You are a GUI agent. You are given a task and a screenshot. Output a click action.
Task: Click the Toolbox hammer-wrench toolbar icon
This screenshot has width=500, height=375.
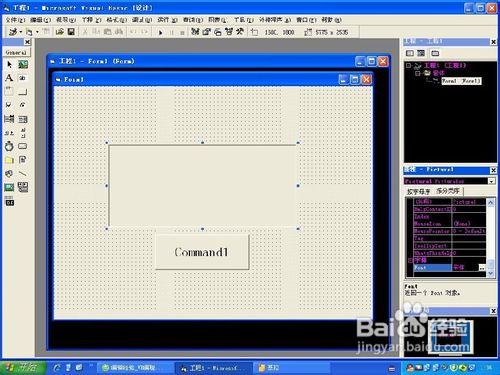point(240,32)
